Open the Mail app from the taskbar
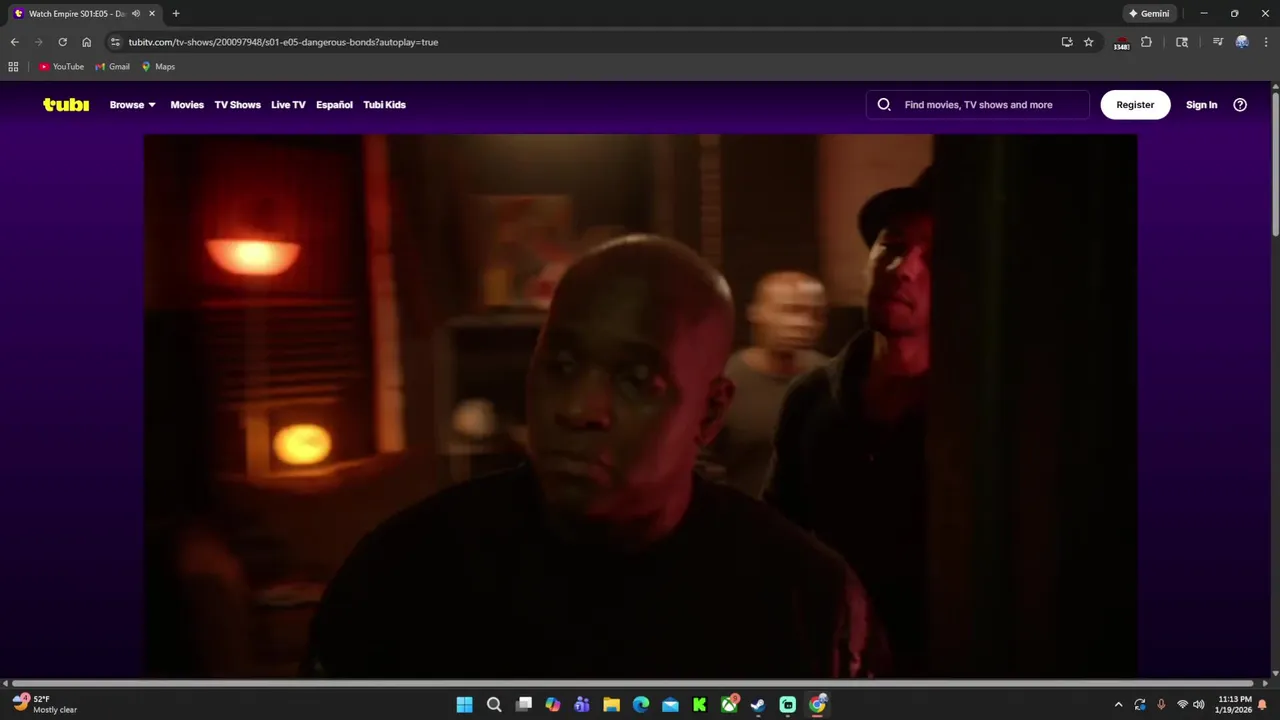Image resolution: width=1280 pixels, height=720 pixels. (x=670, y=705)
